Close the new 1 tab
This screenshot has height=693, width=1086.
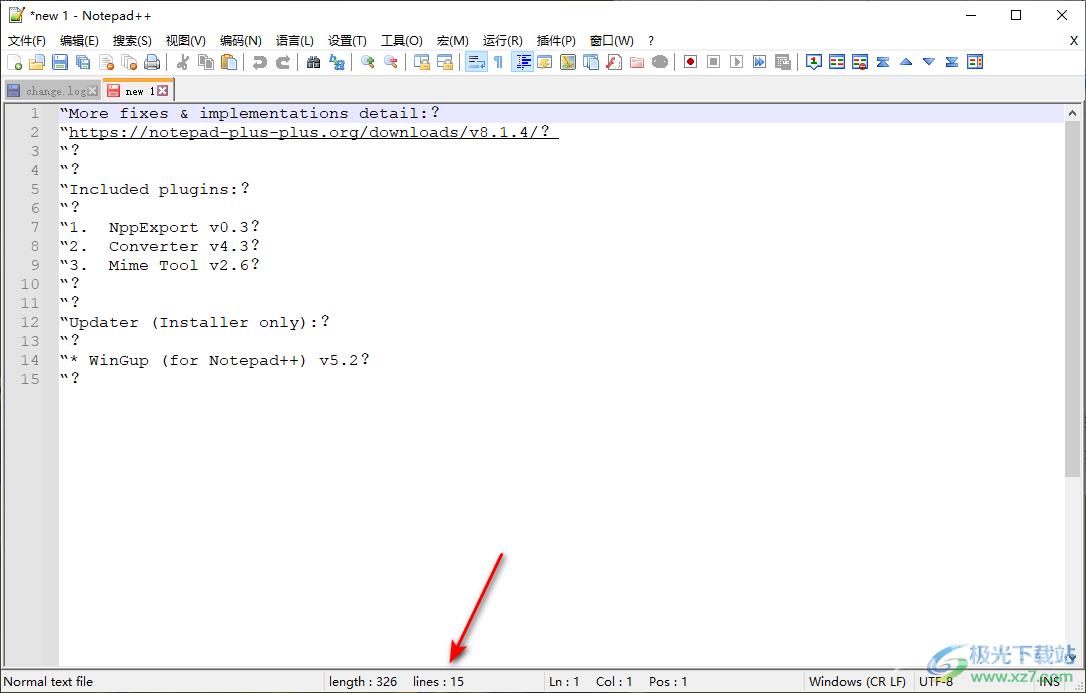pos(162,91)
